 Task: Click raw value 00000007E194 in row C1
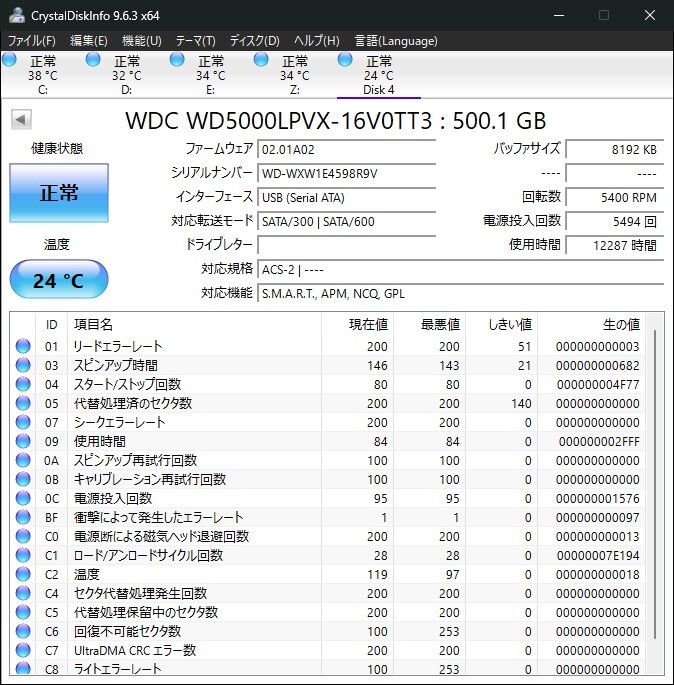click(x=598, y=555)
